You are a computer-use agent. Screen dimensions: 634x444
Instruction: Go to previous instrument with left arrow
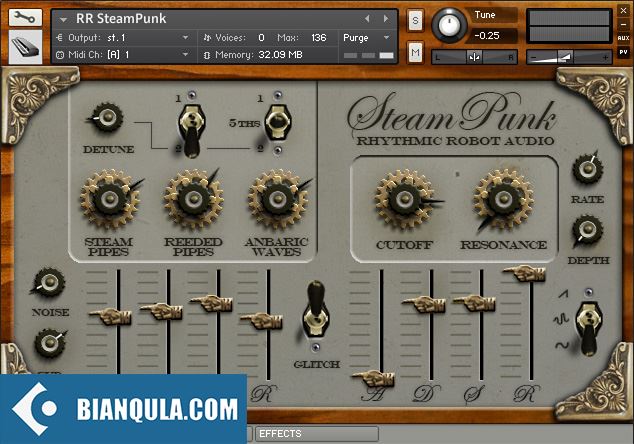point(367,19)
